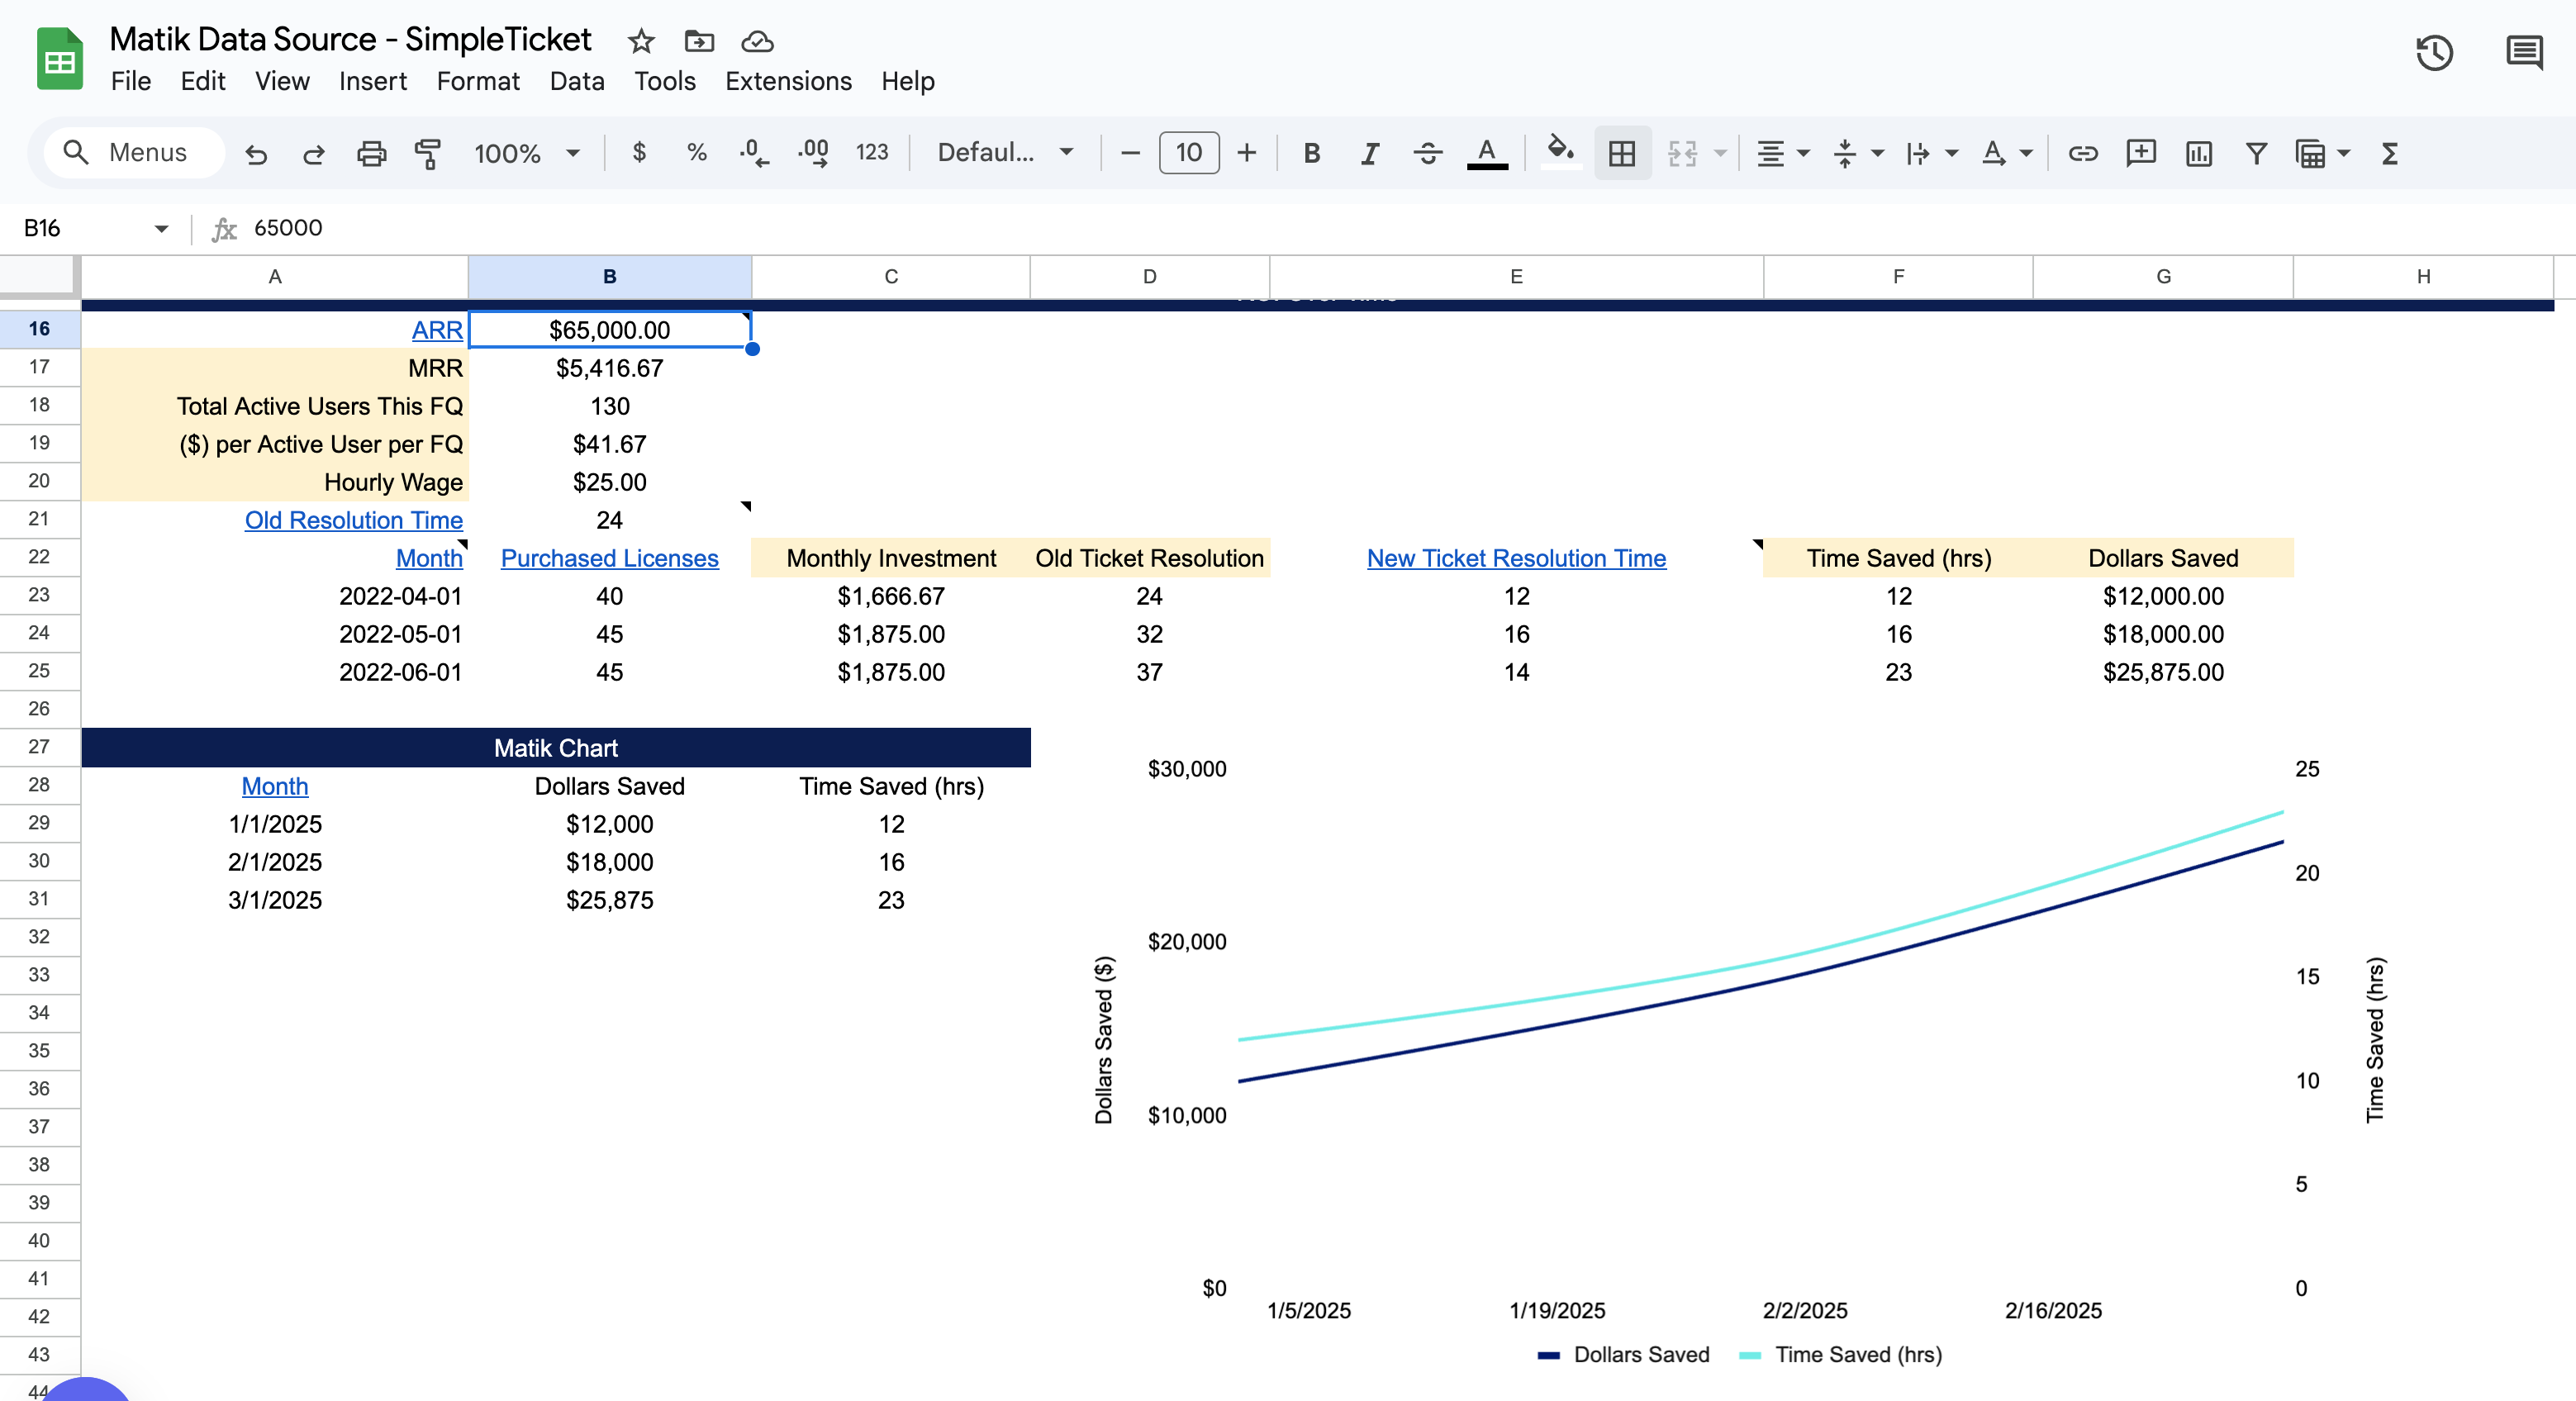Viewport: 2576px width, 1401px height.
Task: Click the Undo arrow icon
Action: click(256, 153)
